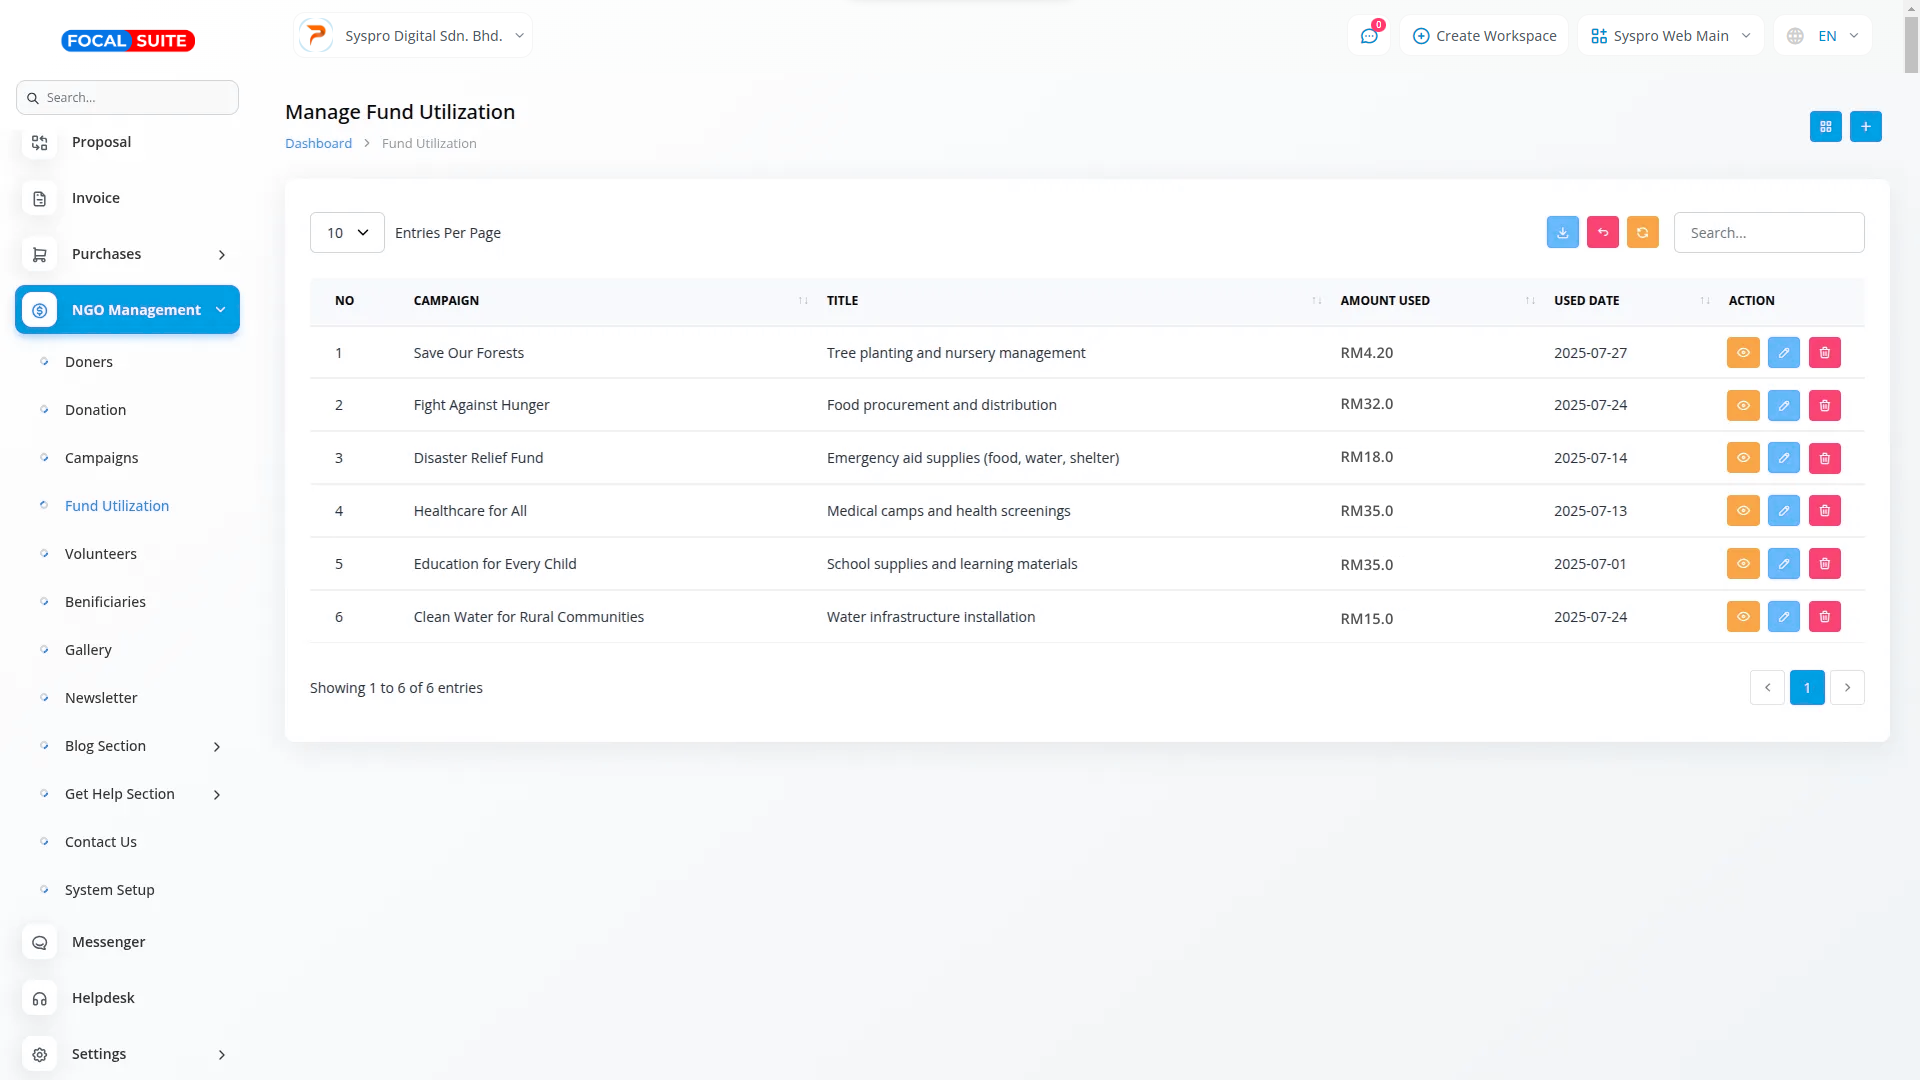
Task: Click the plus icon to create a record
Action: tap(1865, 126)
